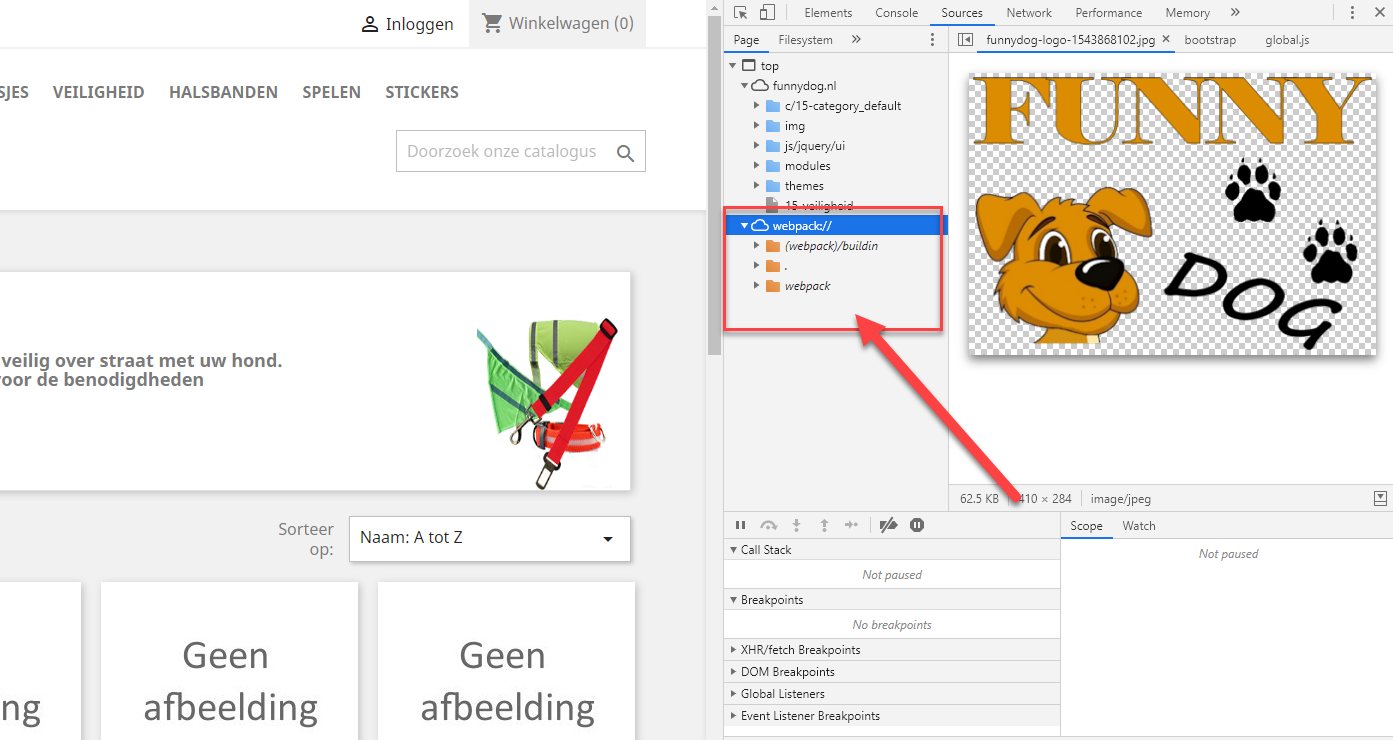Open Winkelwagen (0) cart

point(557,23)
